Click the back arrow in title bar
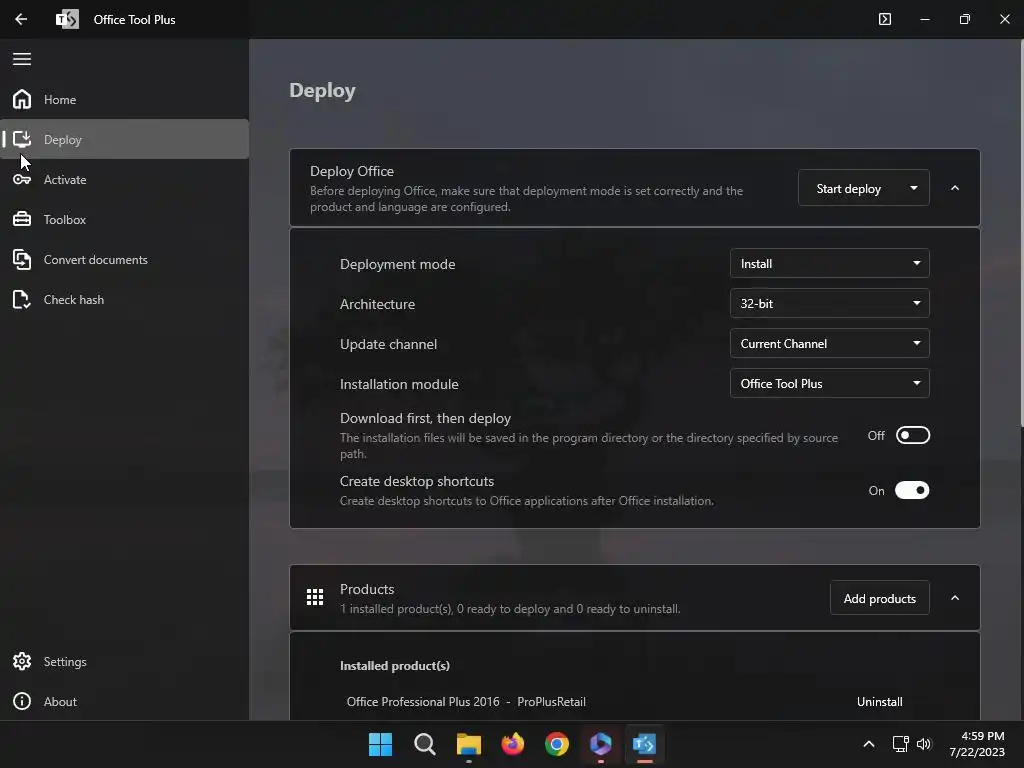The image size is (1024, 768). point(21,19)
